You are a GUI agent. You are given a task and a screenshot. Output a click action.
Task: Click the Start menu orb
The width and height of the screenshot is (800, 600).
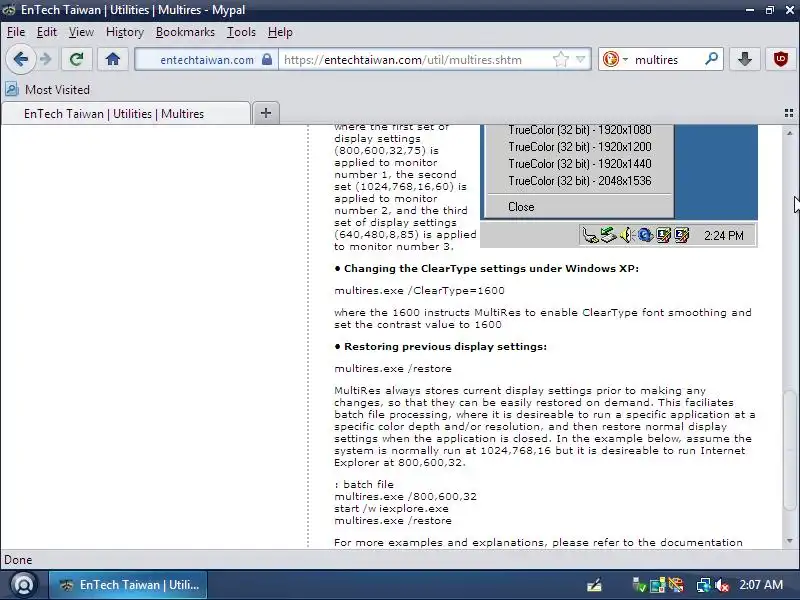[x=23, y=585]
